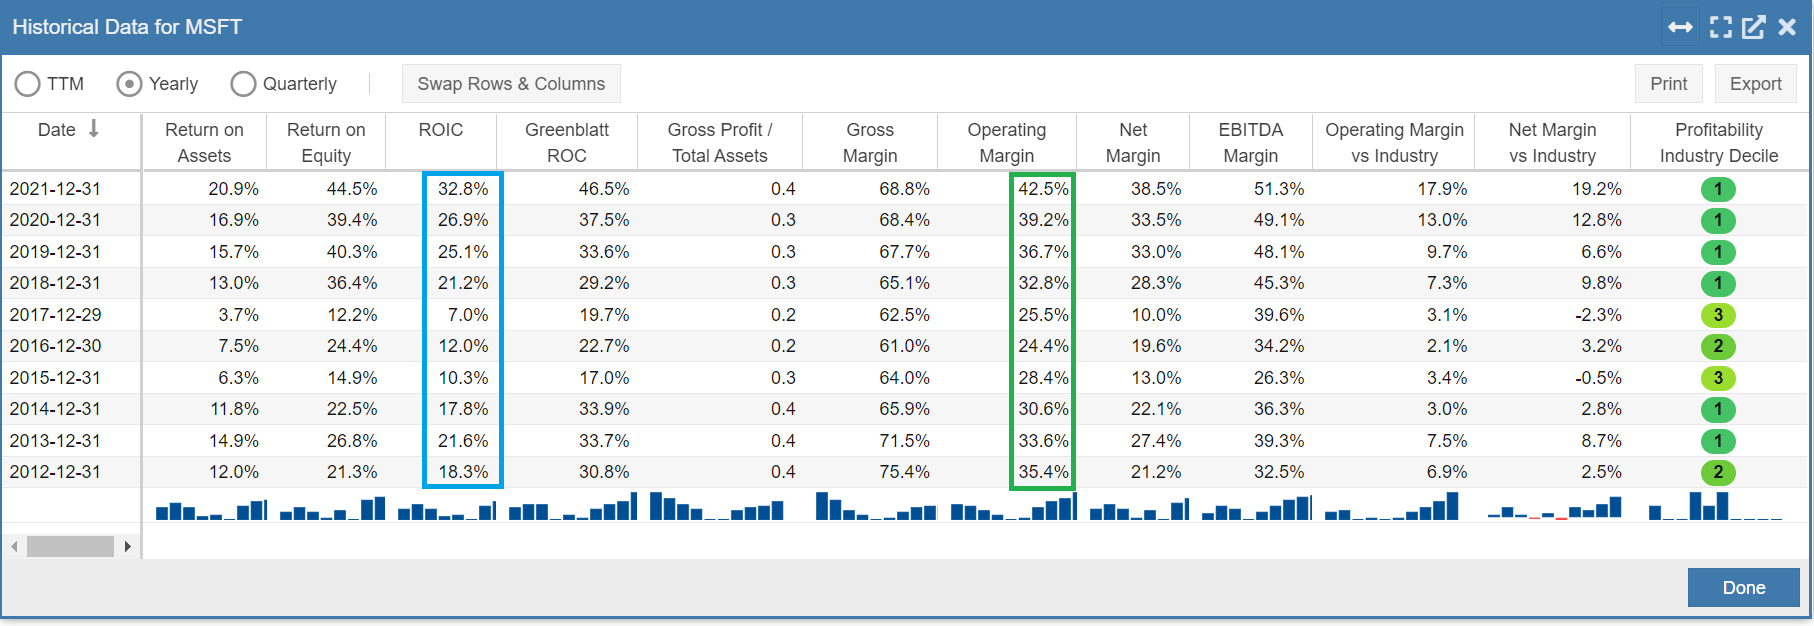The image size is (1814, 626).
Task: Widen the dialog with the double-arrow icon
Action: click(x=1681, y=27)
